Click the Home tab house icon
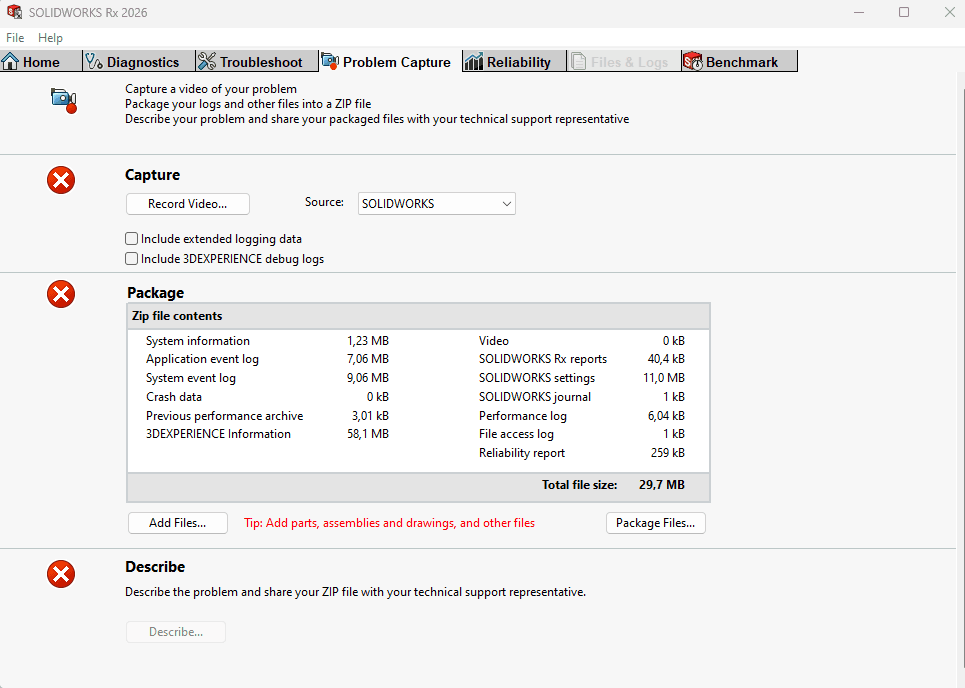Screen dimensions: 965x688 [x=11, y=62]
